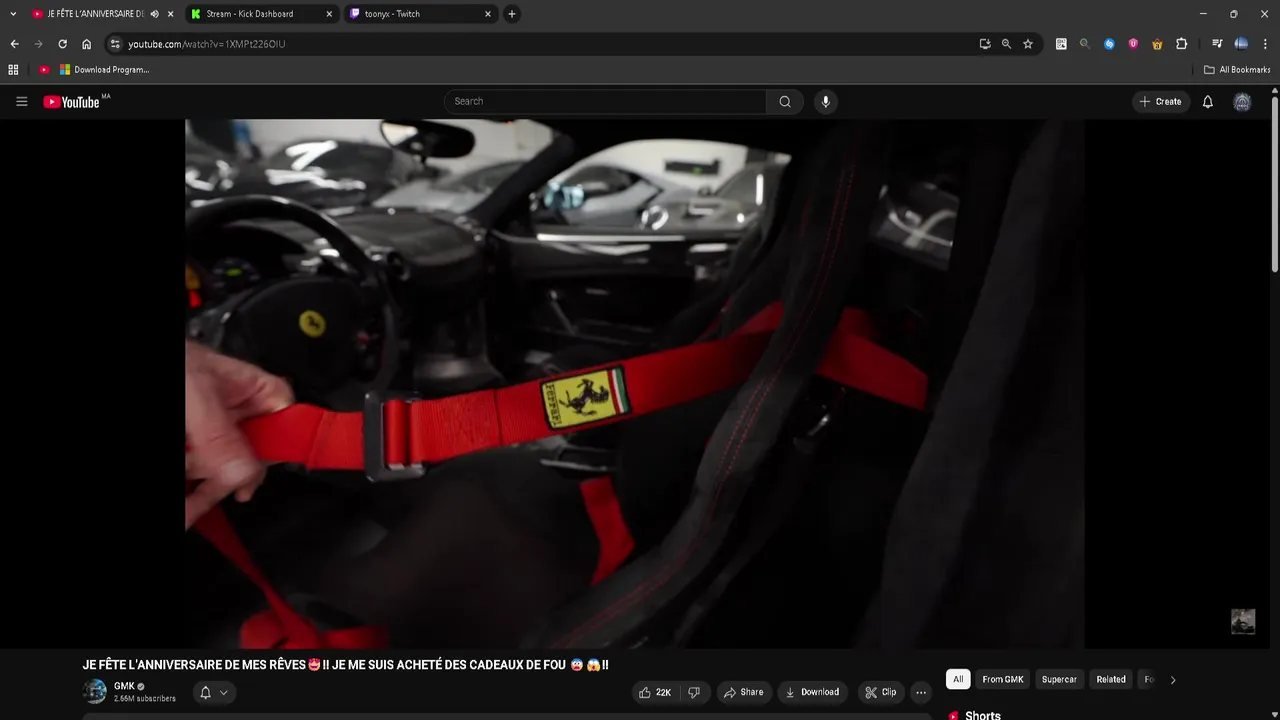Open the GMK channel name link
The width and height of the screenshot is (1280, 720).
pos(124,686)
